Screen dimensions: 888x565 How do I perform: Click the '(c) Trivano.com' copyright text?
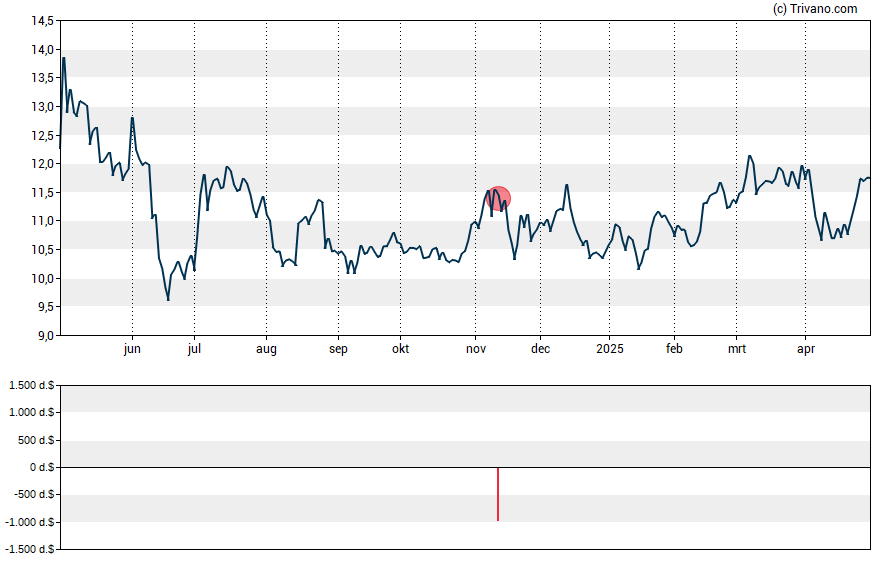(815, 8)
